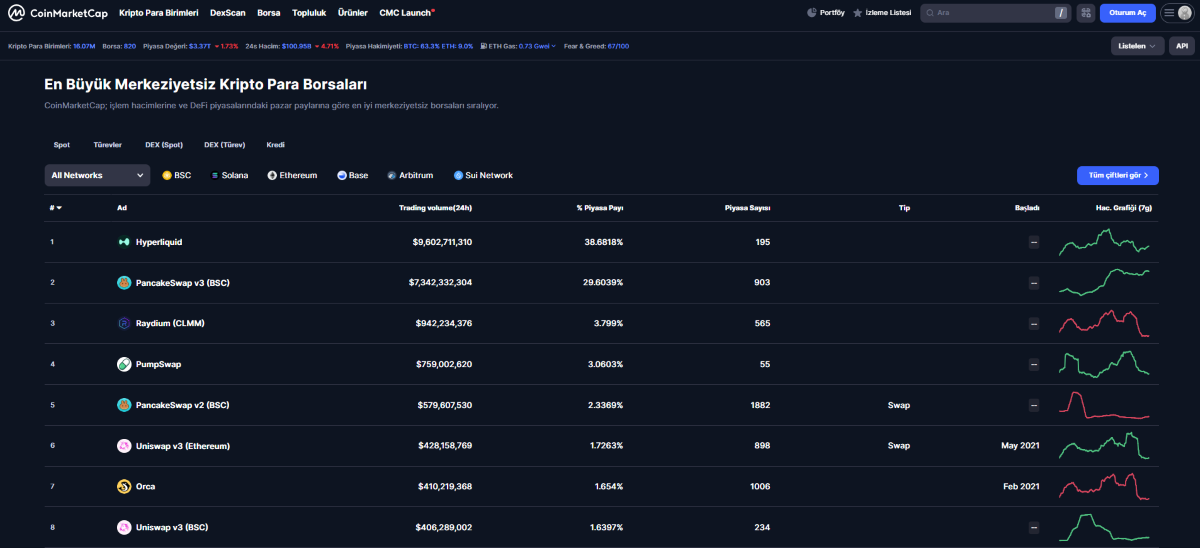This screenshot has width=1200, height=548.
Task: Switch to the DEX (Spot) tab
Action: [x=164, y=144]
